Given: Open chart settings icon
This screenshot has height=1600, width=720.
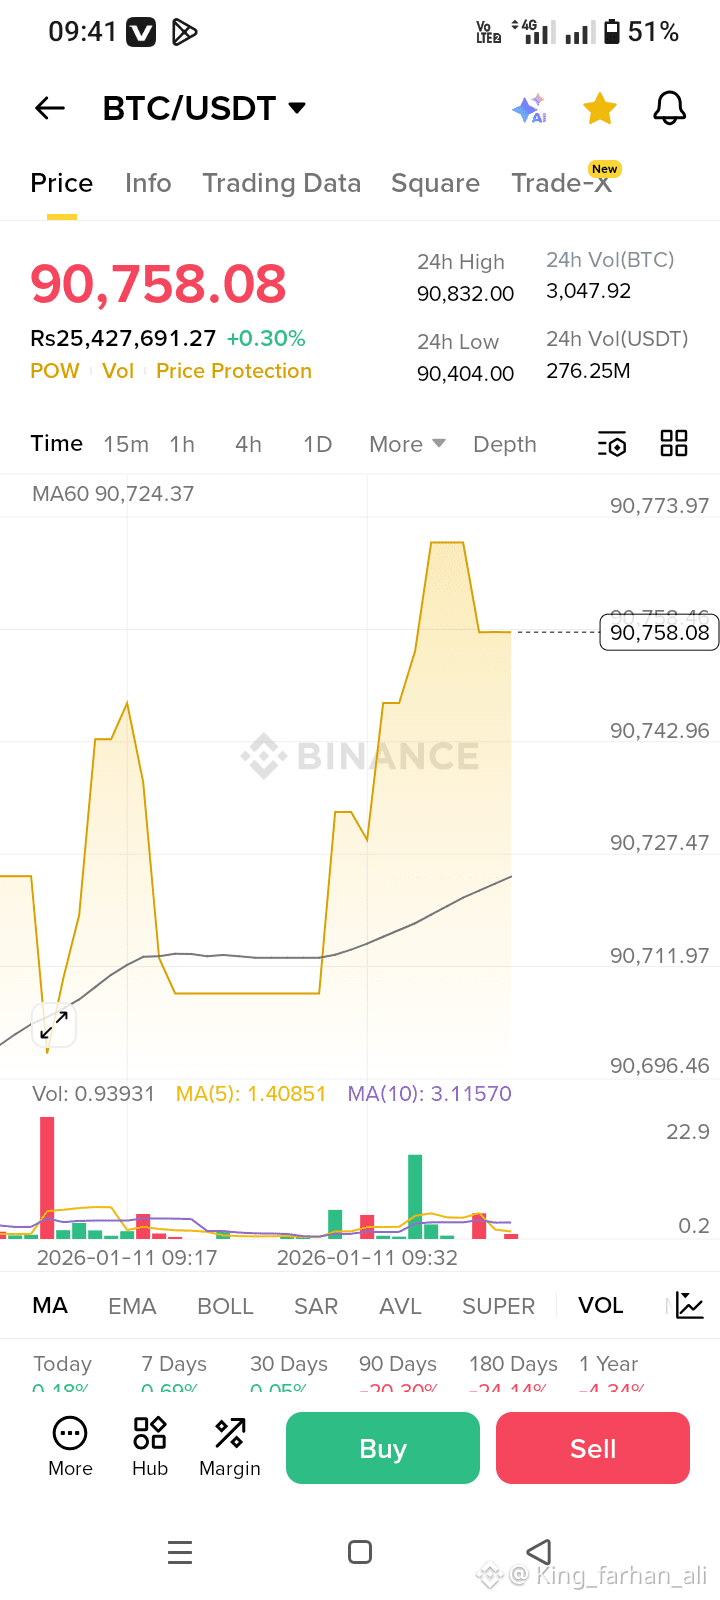Looking at the screenshot, I should click(612, 444).
